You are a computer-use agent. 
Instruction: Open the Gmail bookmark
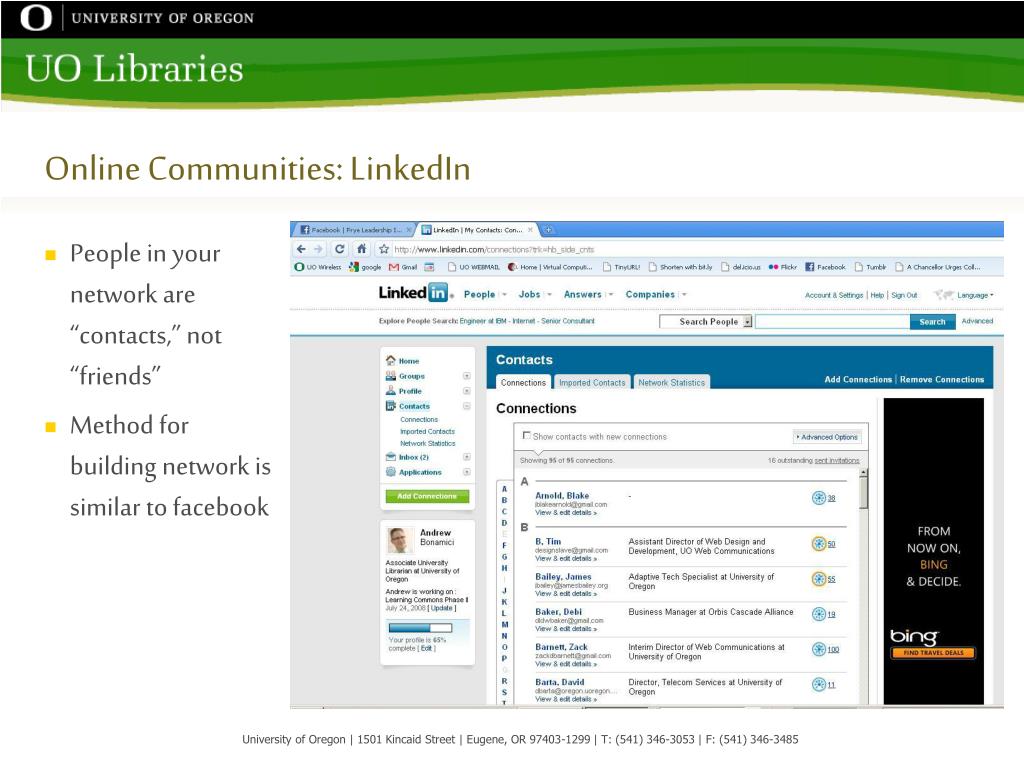coord(403,267)
